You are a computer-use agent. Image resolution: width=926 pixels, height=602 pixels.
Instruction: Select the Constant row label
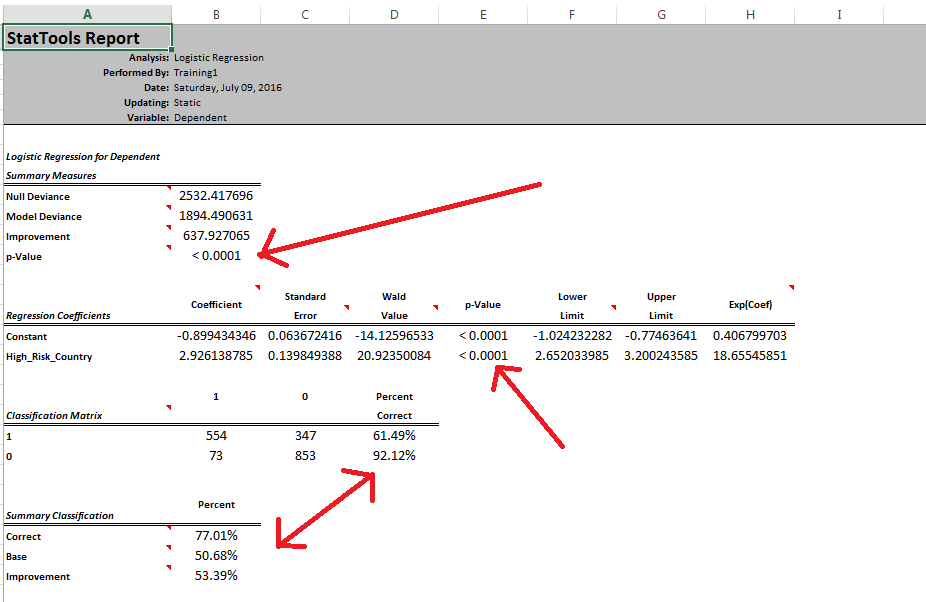click(27, 337)
